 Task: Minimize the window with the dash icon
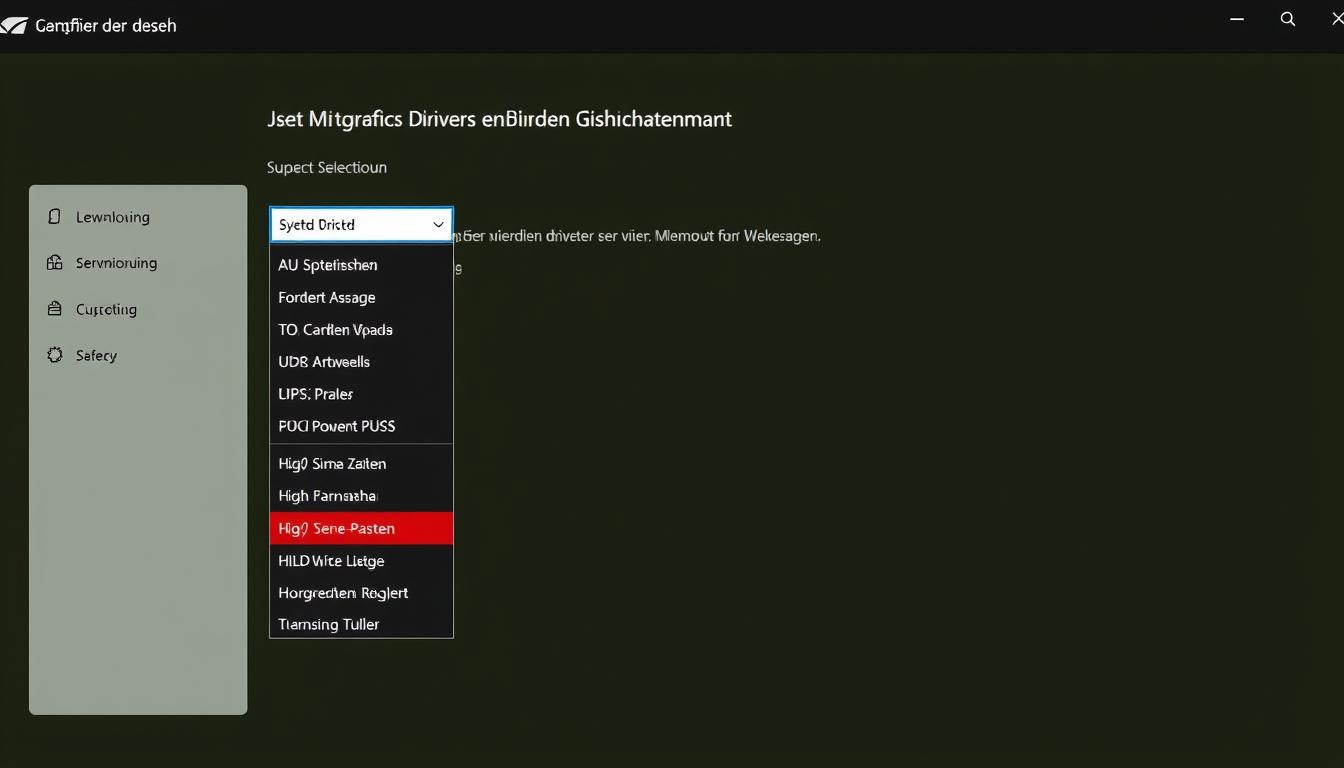[x=1237, y=19]
